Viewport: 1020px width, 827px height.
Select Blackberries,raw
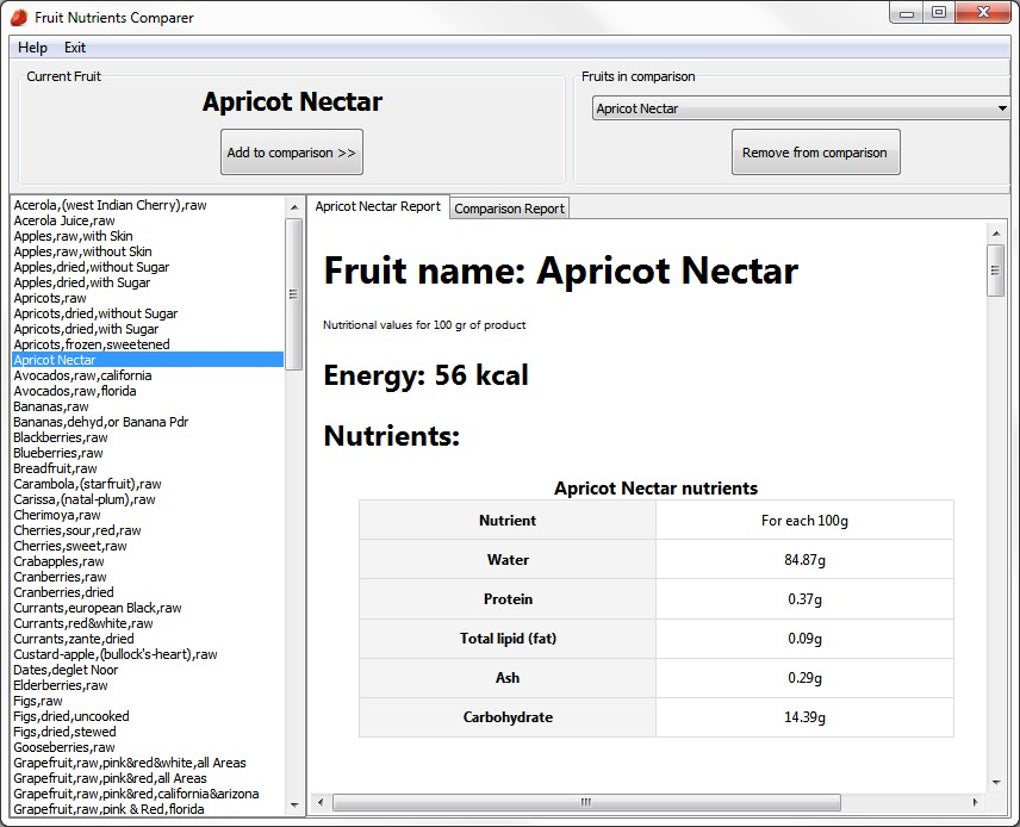148,437
